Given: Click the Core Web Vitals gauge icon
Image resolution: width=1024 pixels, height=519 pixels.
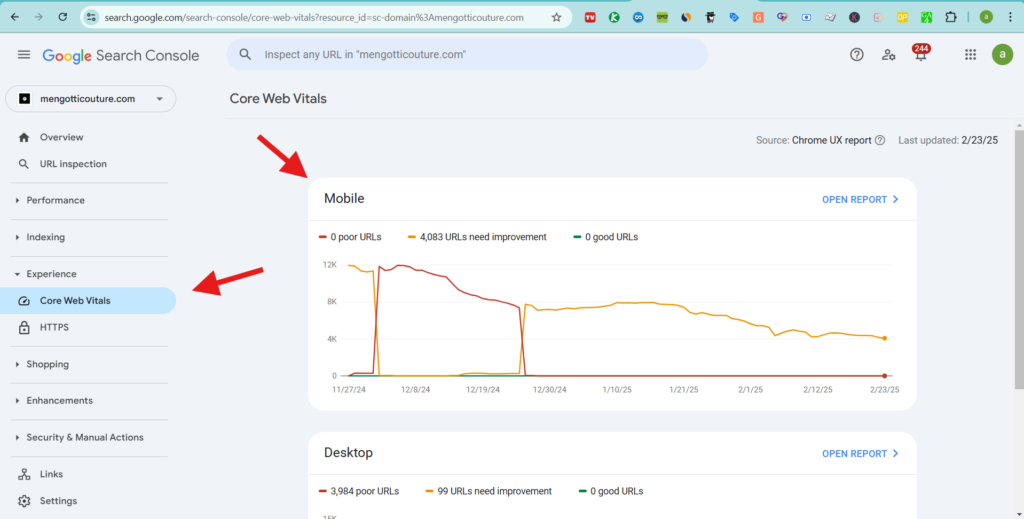Looking at the screenshot, I should click(x=24, y=301).
